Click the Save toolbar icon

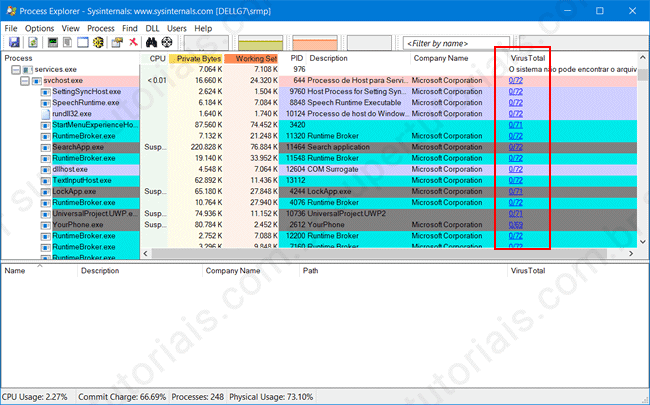coord(13,43)
